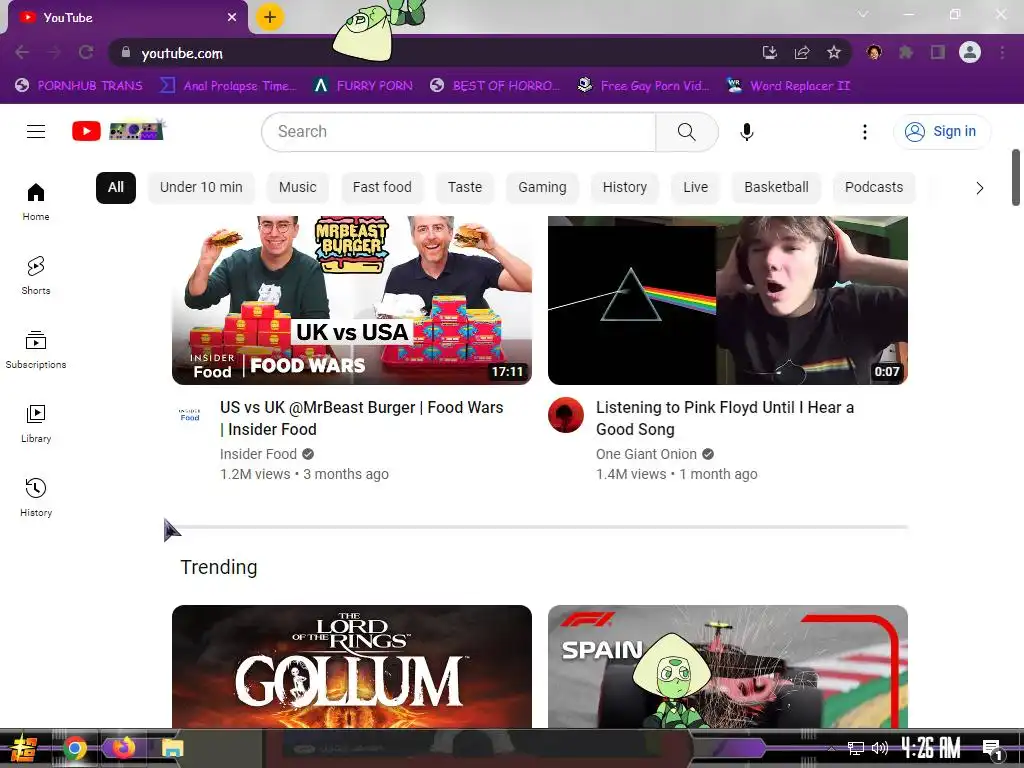Select the Gaming filter chip
1024x768 pixels.
[542, 187]
